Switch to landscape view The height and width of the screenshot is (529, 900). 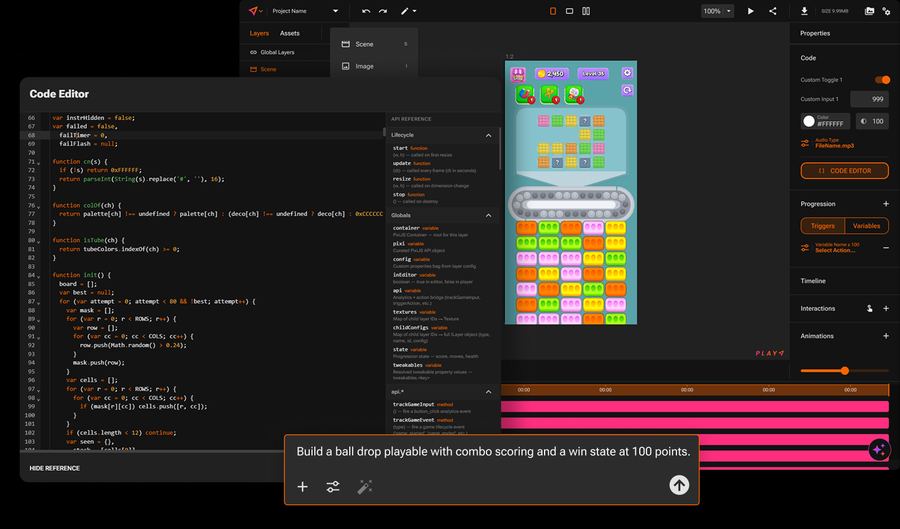point(569,11)
